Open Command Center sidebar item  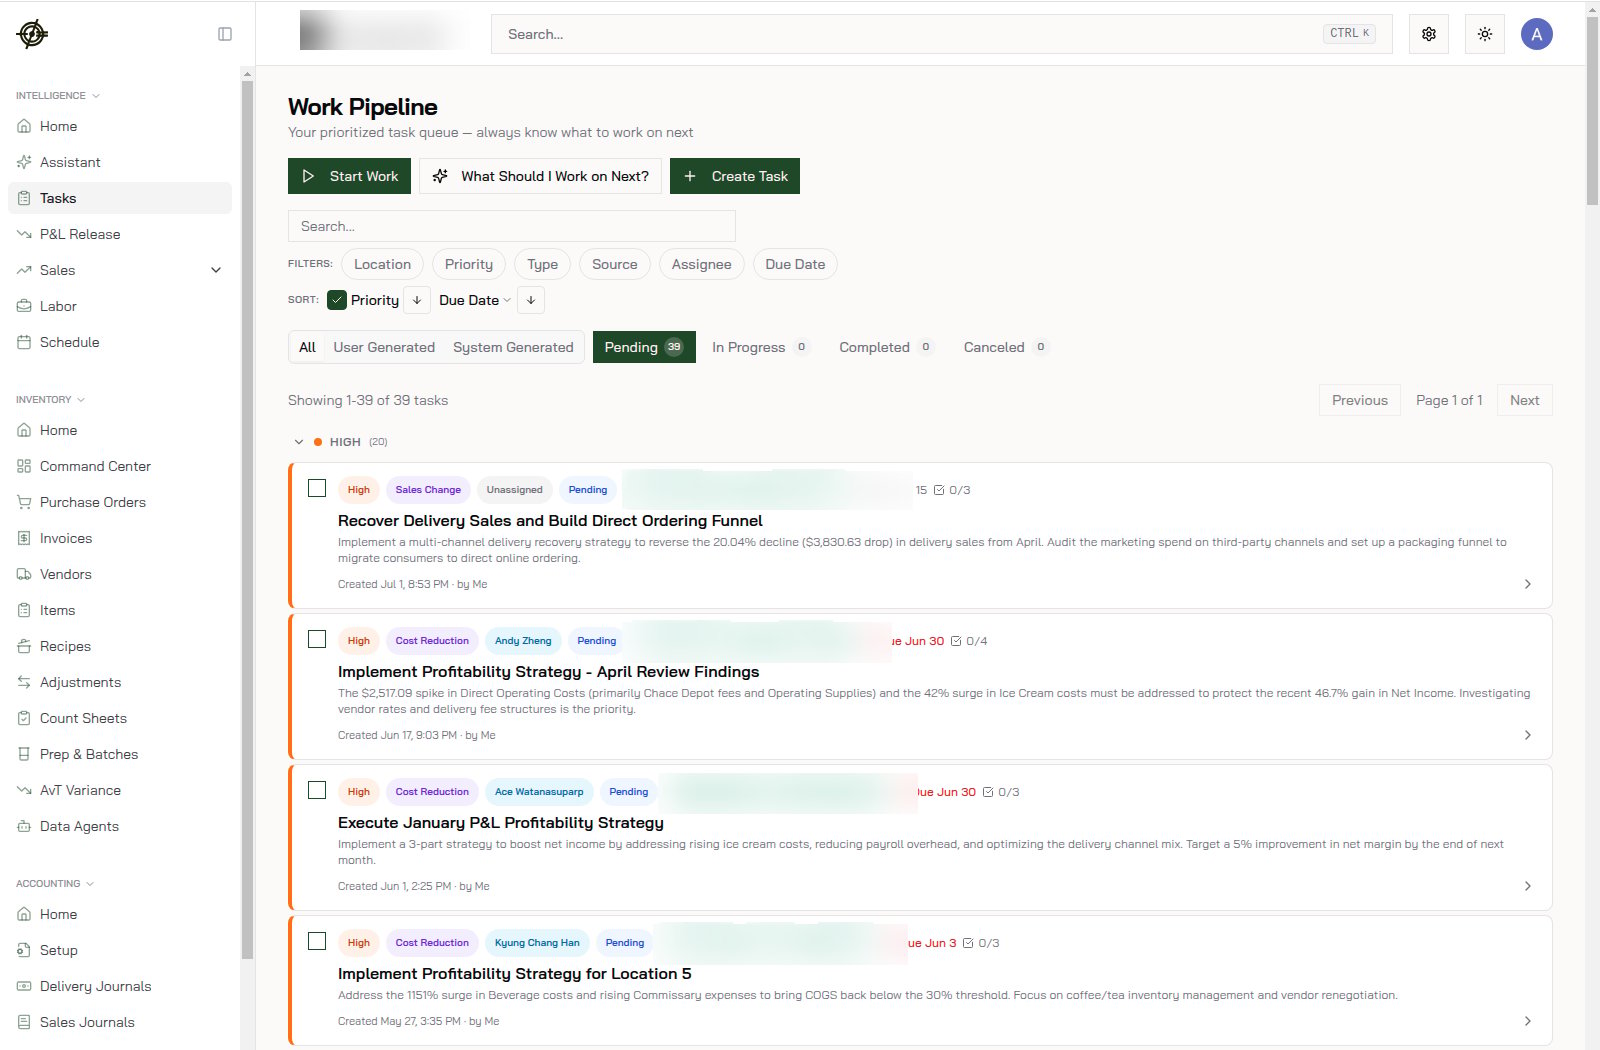[120, 466]
